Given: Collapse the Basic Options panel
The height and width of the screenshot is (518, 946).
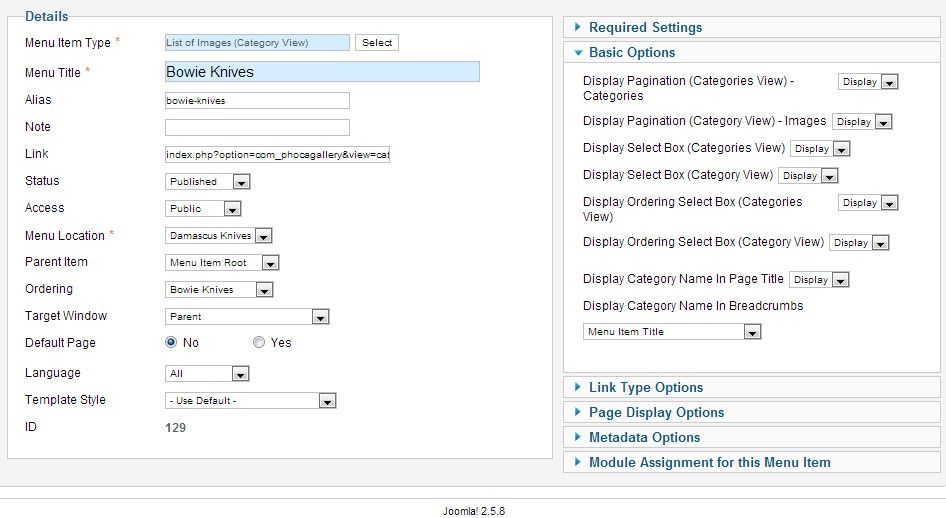Looking at the screenshot, I should (x=631, y=52).
